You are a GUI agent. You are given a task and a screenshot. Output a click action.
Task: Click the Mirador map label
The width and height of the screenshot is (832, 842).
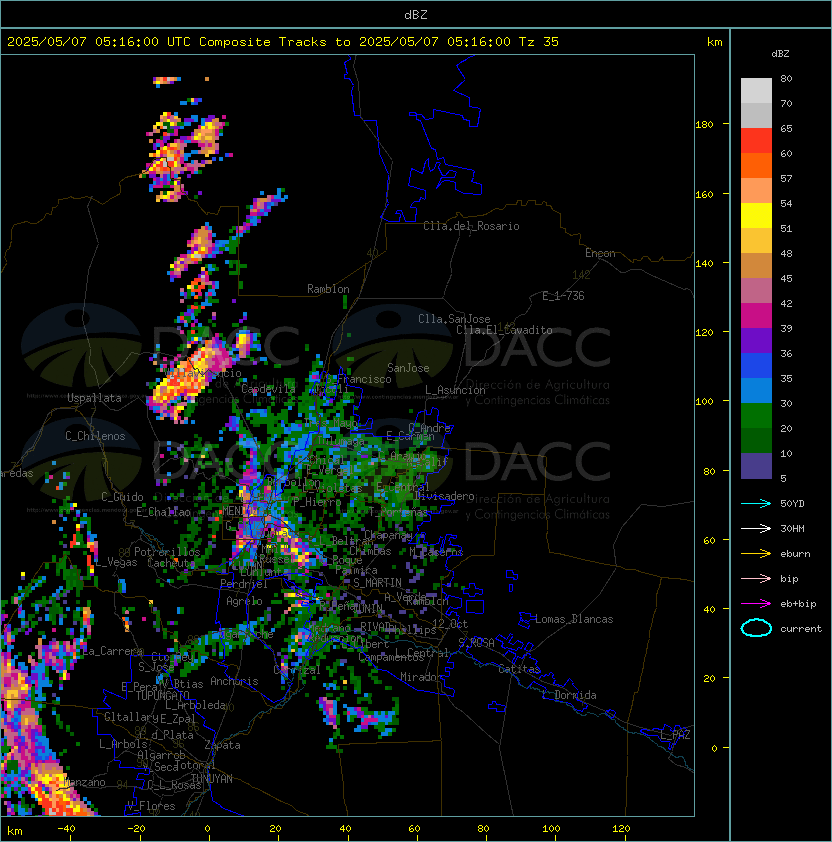click(421, 677)
